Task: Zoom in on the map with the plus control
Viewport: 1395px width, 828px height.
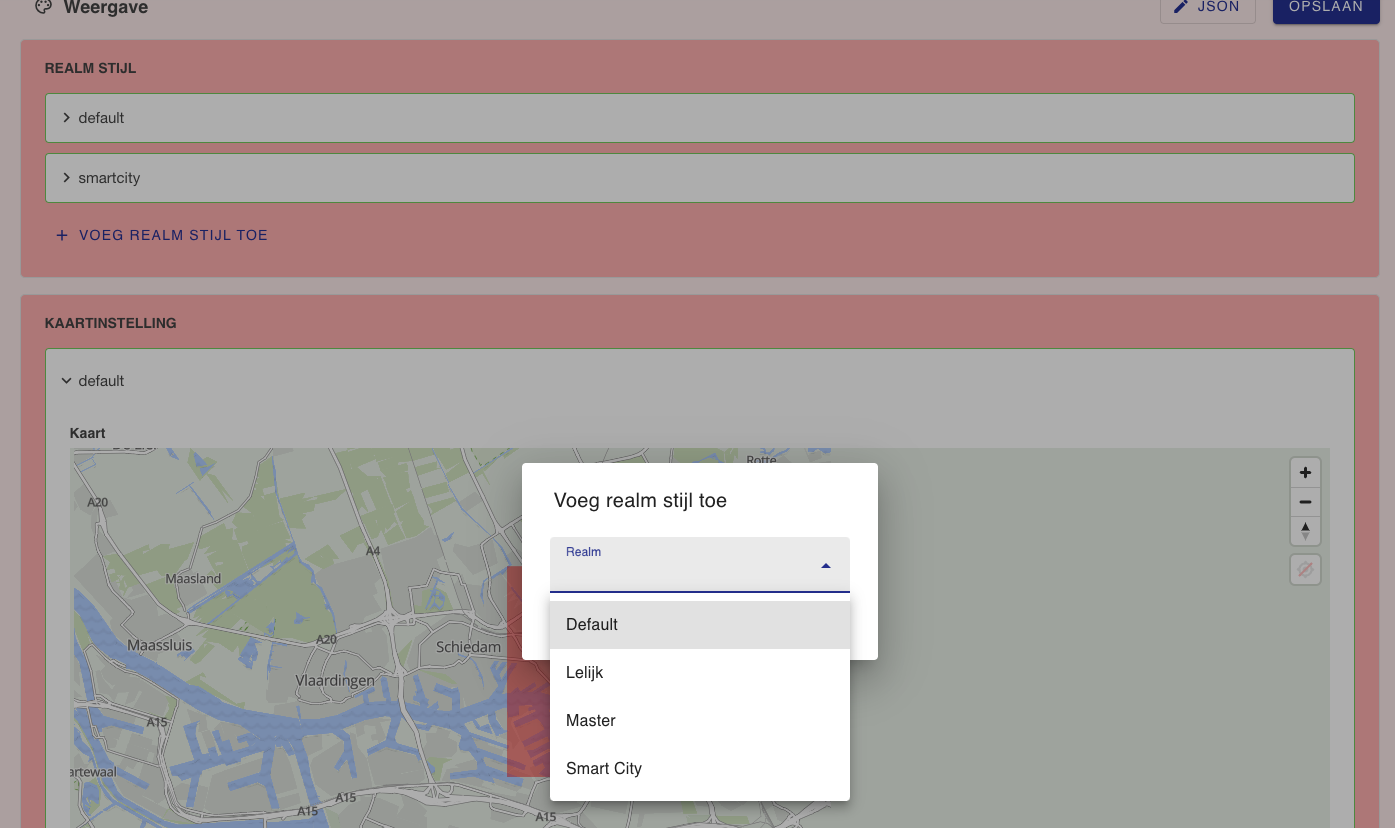Action: tap(1305, 472)
